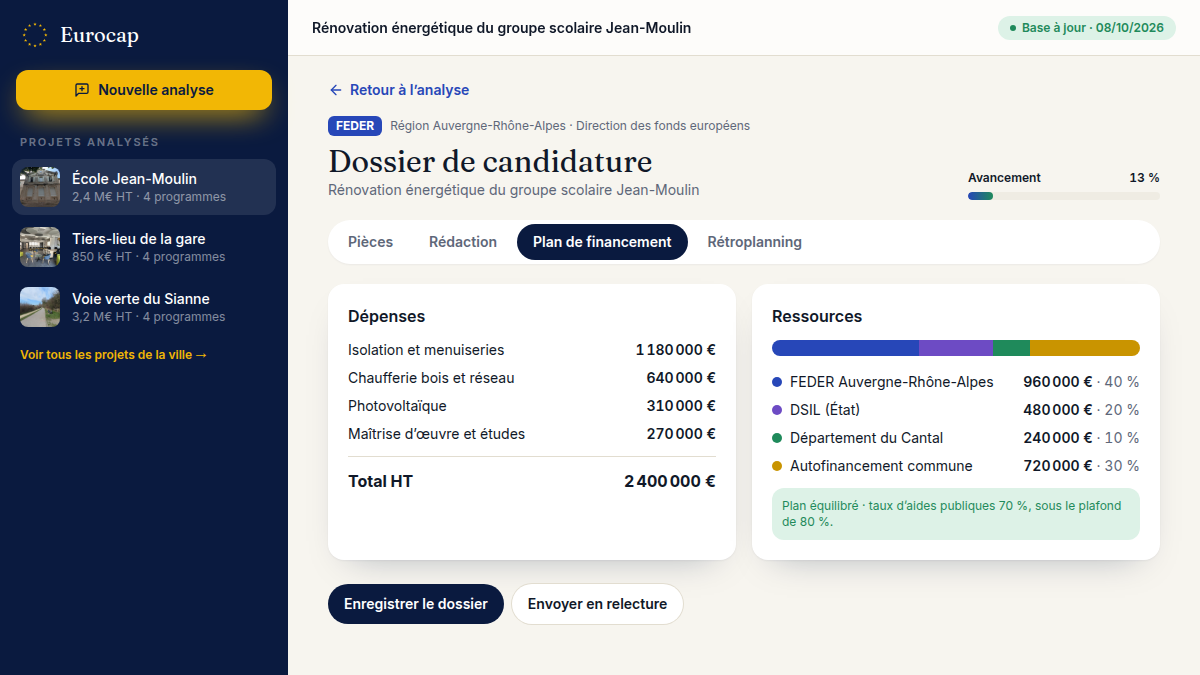Click the amount 640 000 €
Viewport: 1200px width, 675px height.
(681, 378)
